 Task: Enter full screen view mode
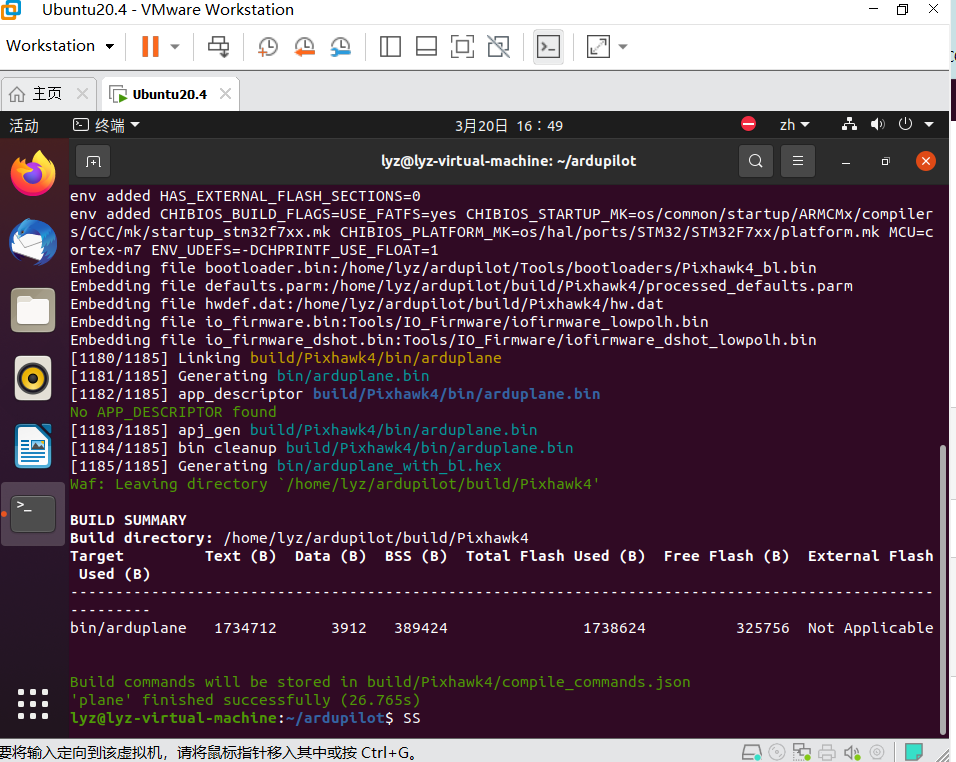(x=461, y=46)
